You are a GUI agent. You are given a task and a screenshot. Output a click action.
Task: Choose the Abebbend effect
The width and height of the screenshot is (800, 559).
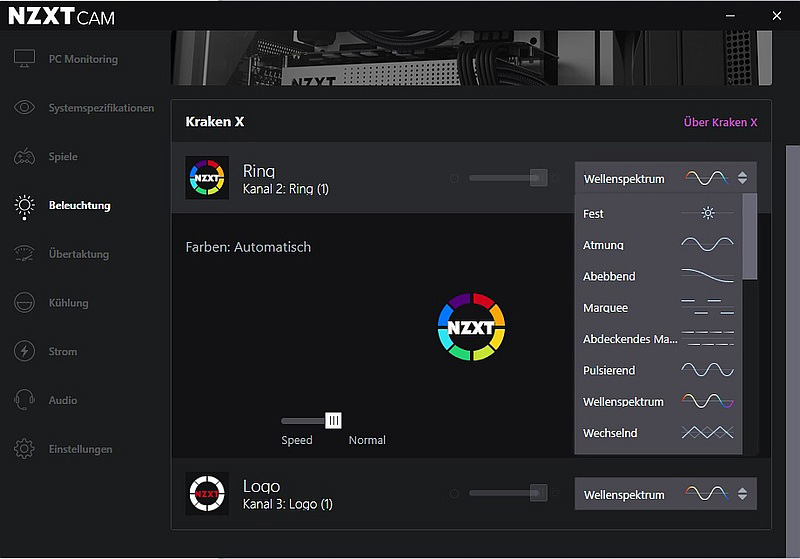(658, 276)
